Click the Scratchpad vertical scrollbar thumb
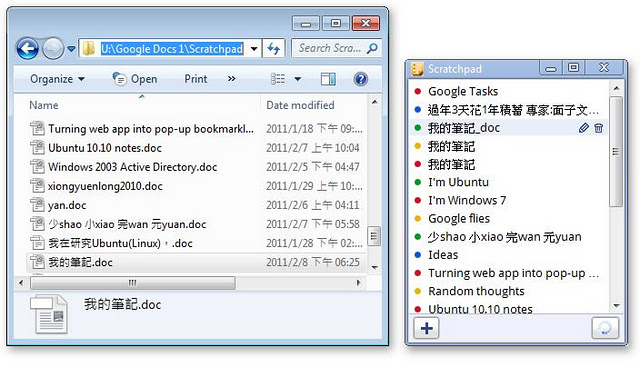The image size is (640, 367). pyautogui.click(x=616, y=152)
